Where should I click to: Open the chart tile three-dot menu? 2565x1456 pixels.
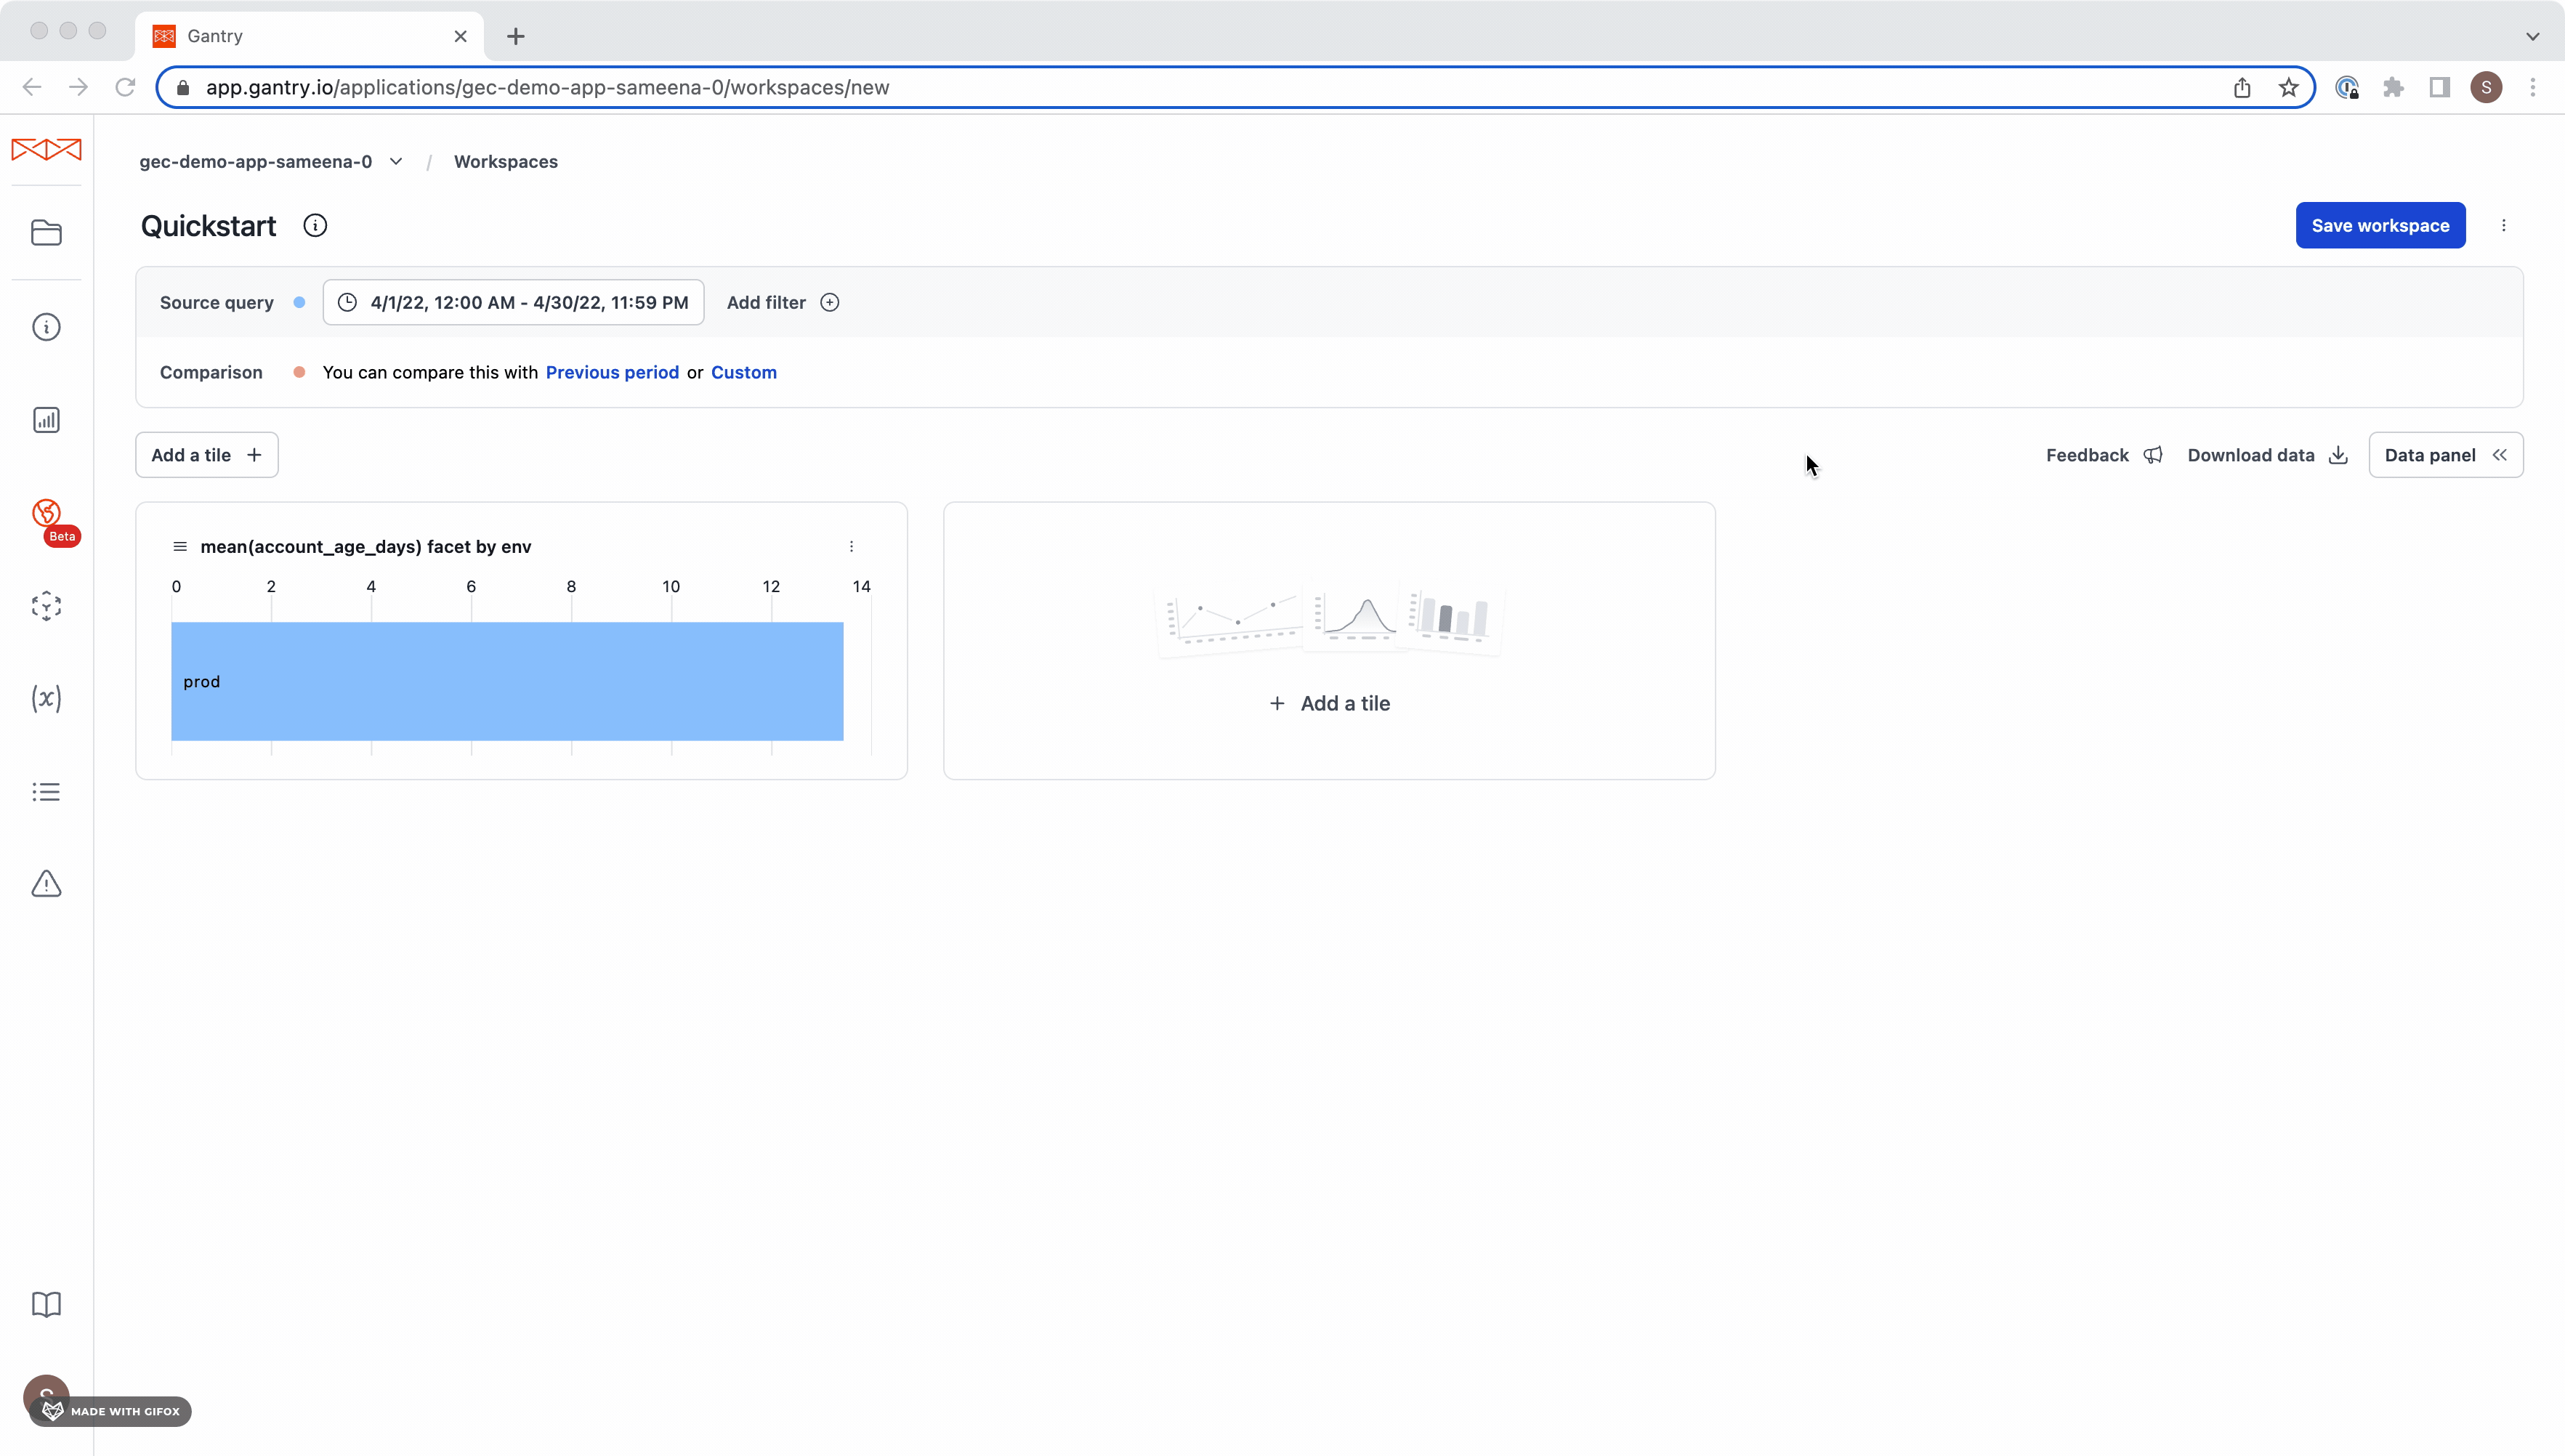coord(851,547)
